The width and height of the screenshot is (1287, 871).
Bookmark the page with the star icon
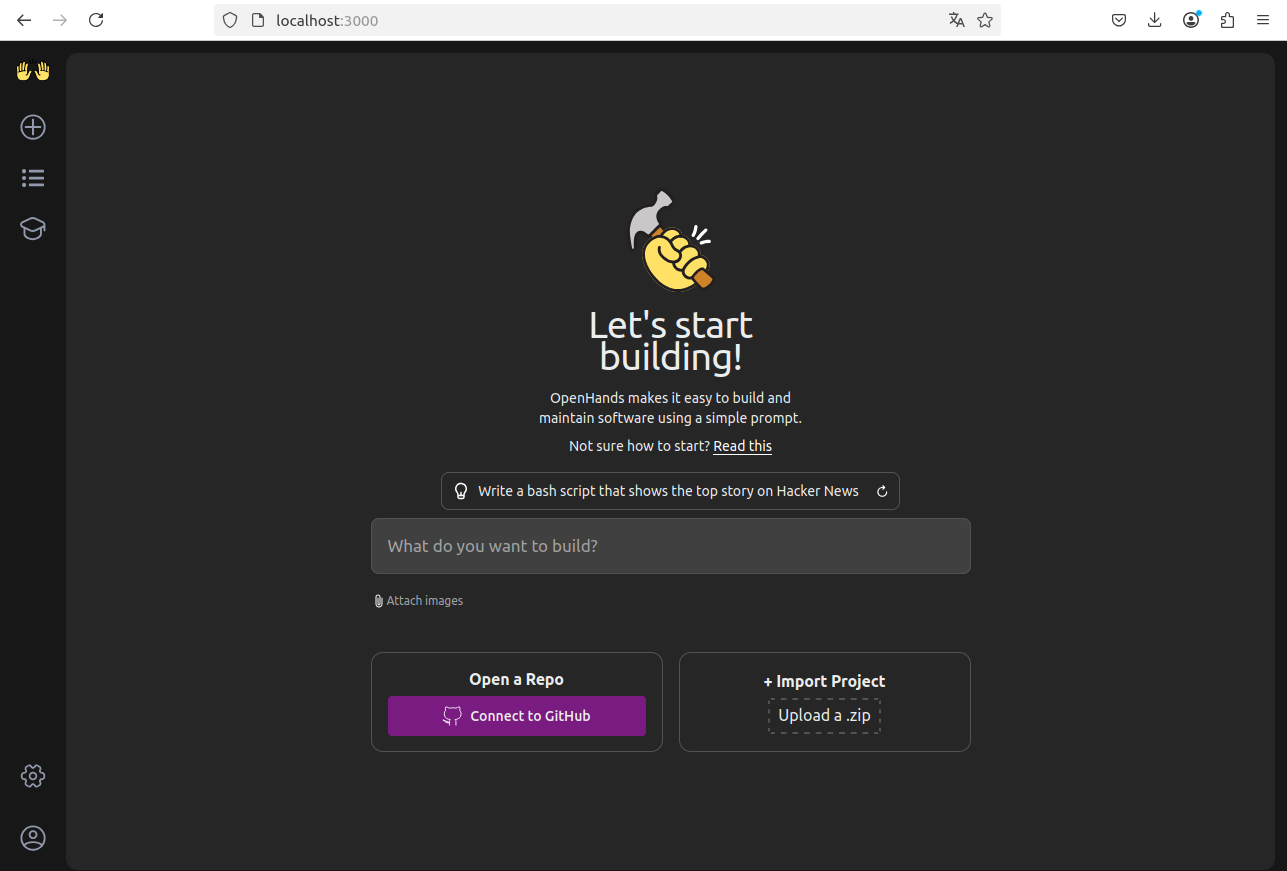click(x=985, y=19)
